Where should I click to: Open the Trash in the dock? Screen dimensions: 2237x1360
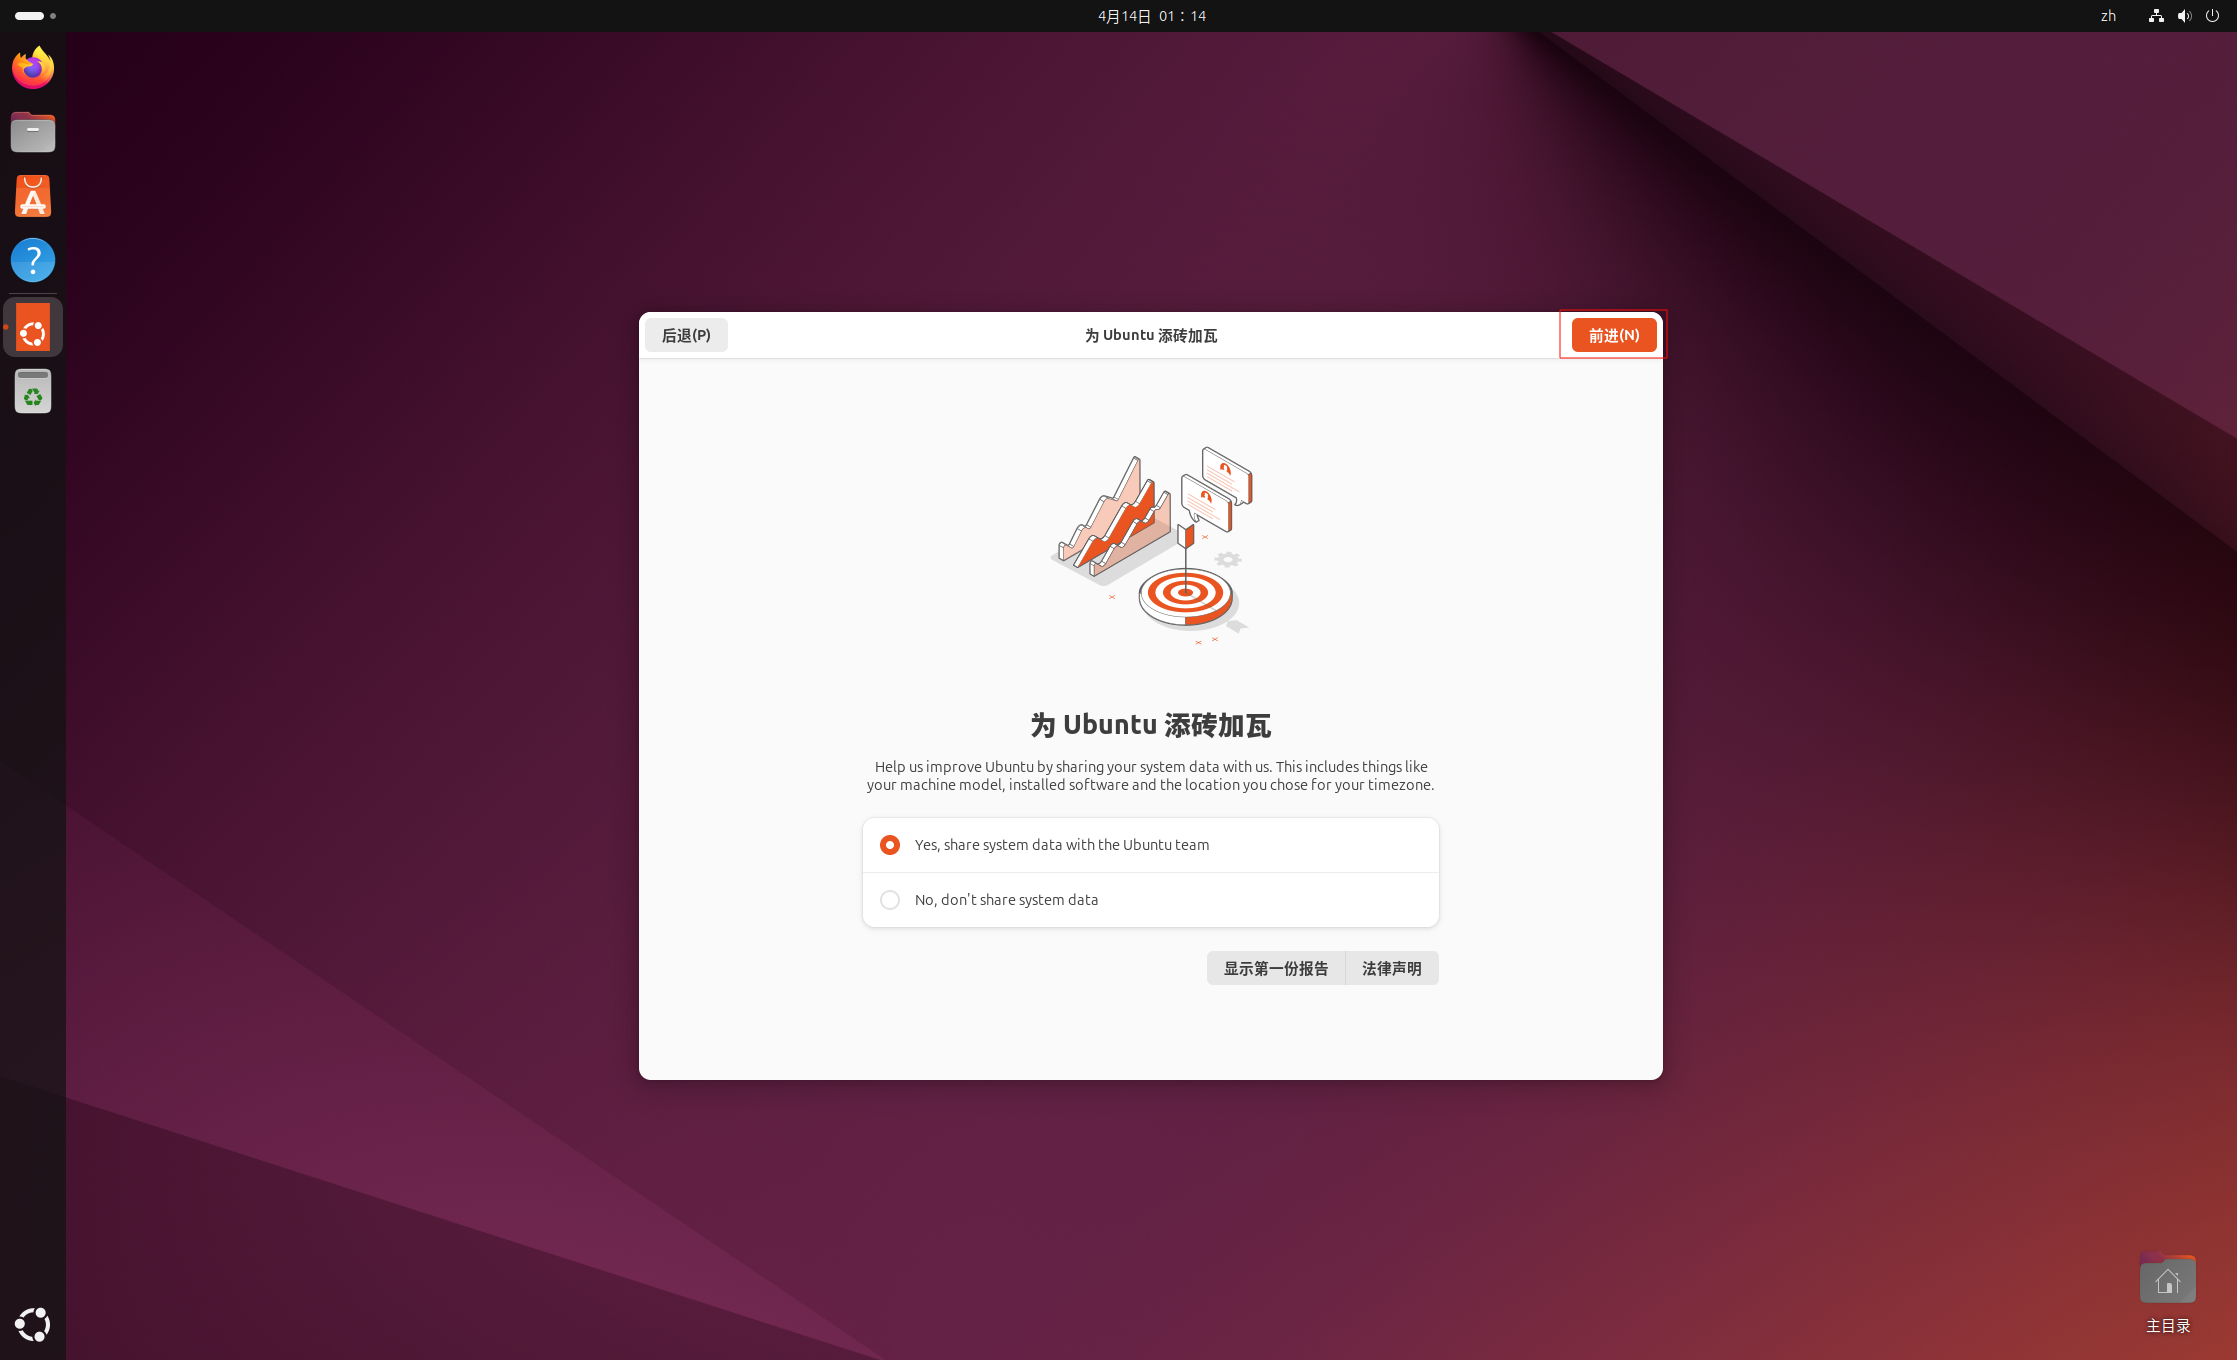click(x=33, y=392)
